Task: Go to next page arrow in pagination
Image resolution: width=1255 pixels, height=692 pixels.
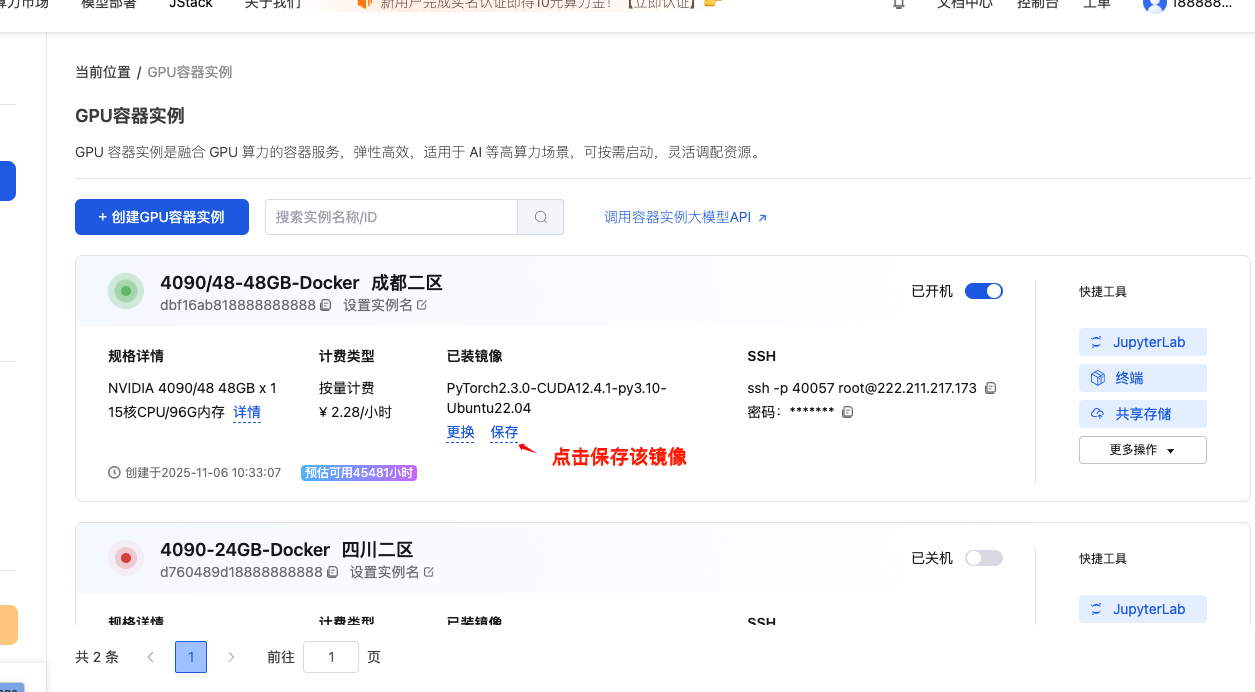Action: pyautogui.click(x=231, y=657)
